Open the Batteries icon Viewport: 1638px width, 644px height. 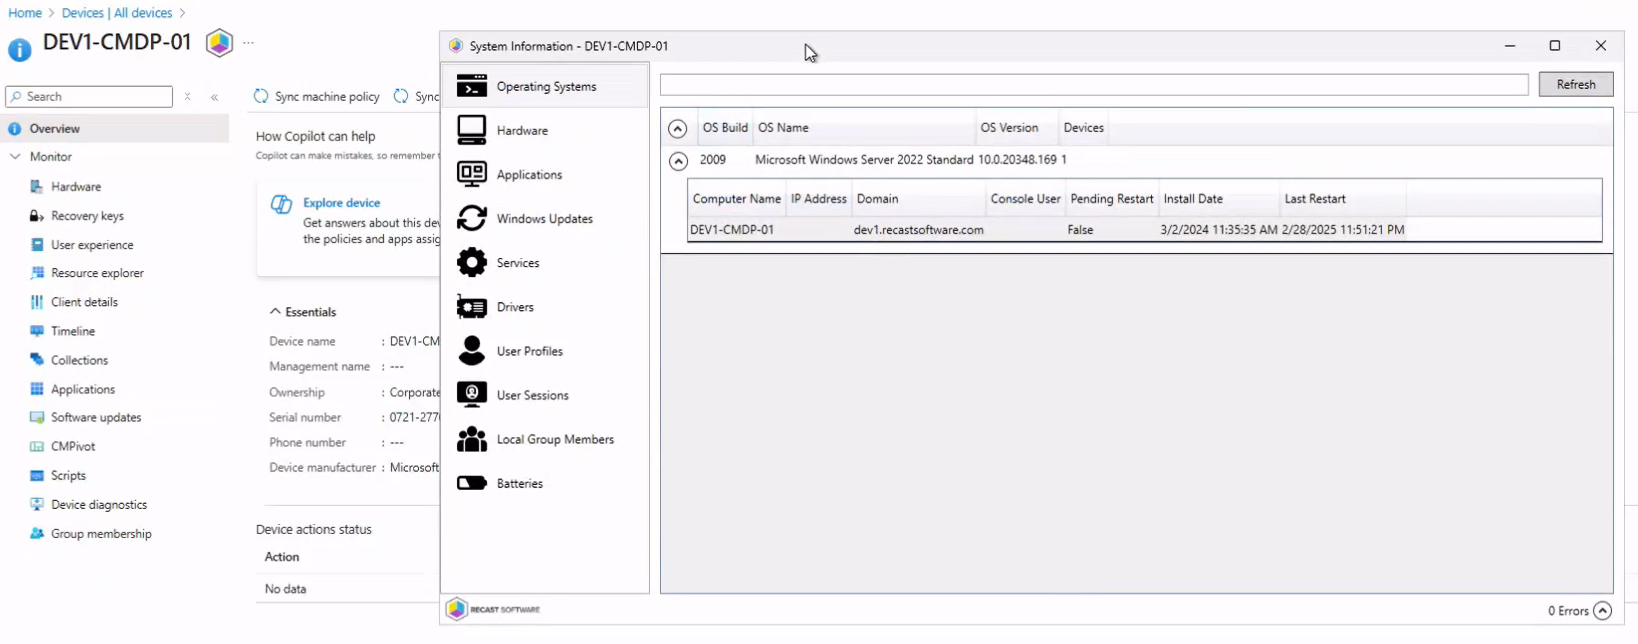472,483
